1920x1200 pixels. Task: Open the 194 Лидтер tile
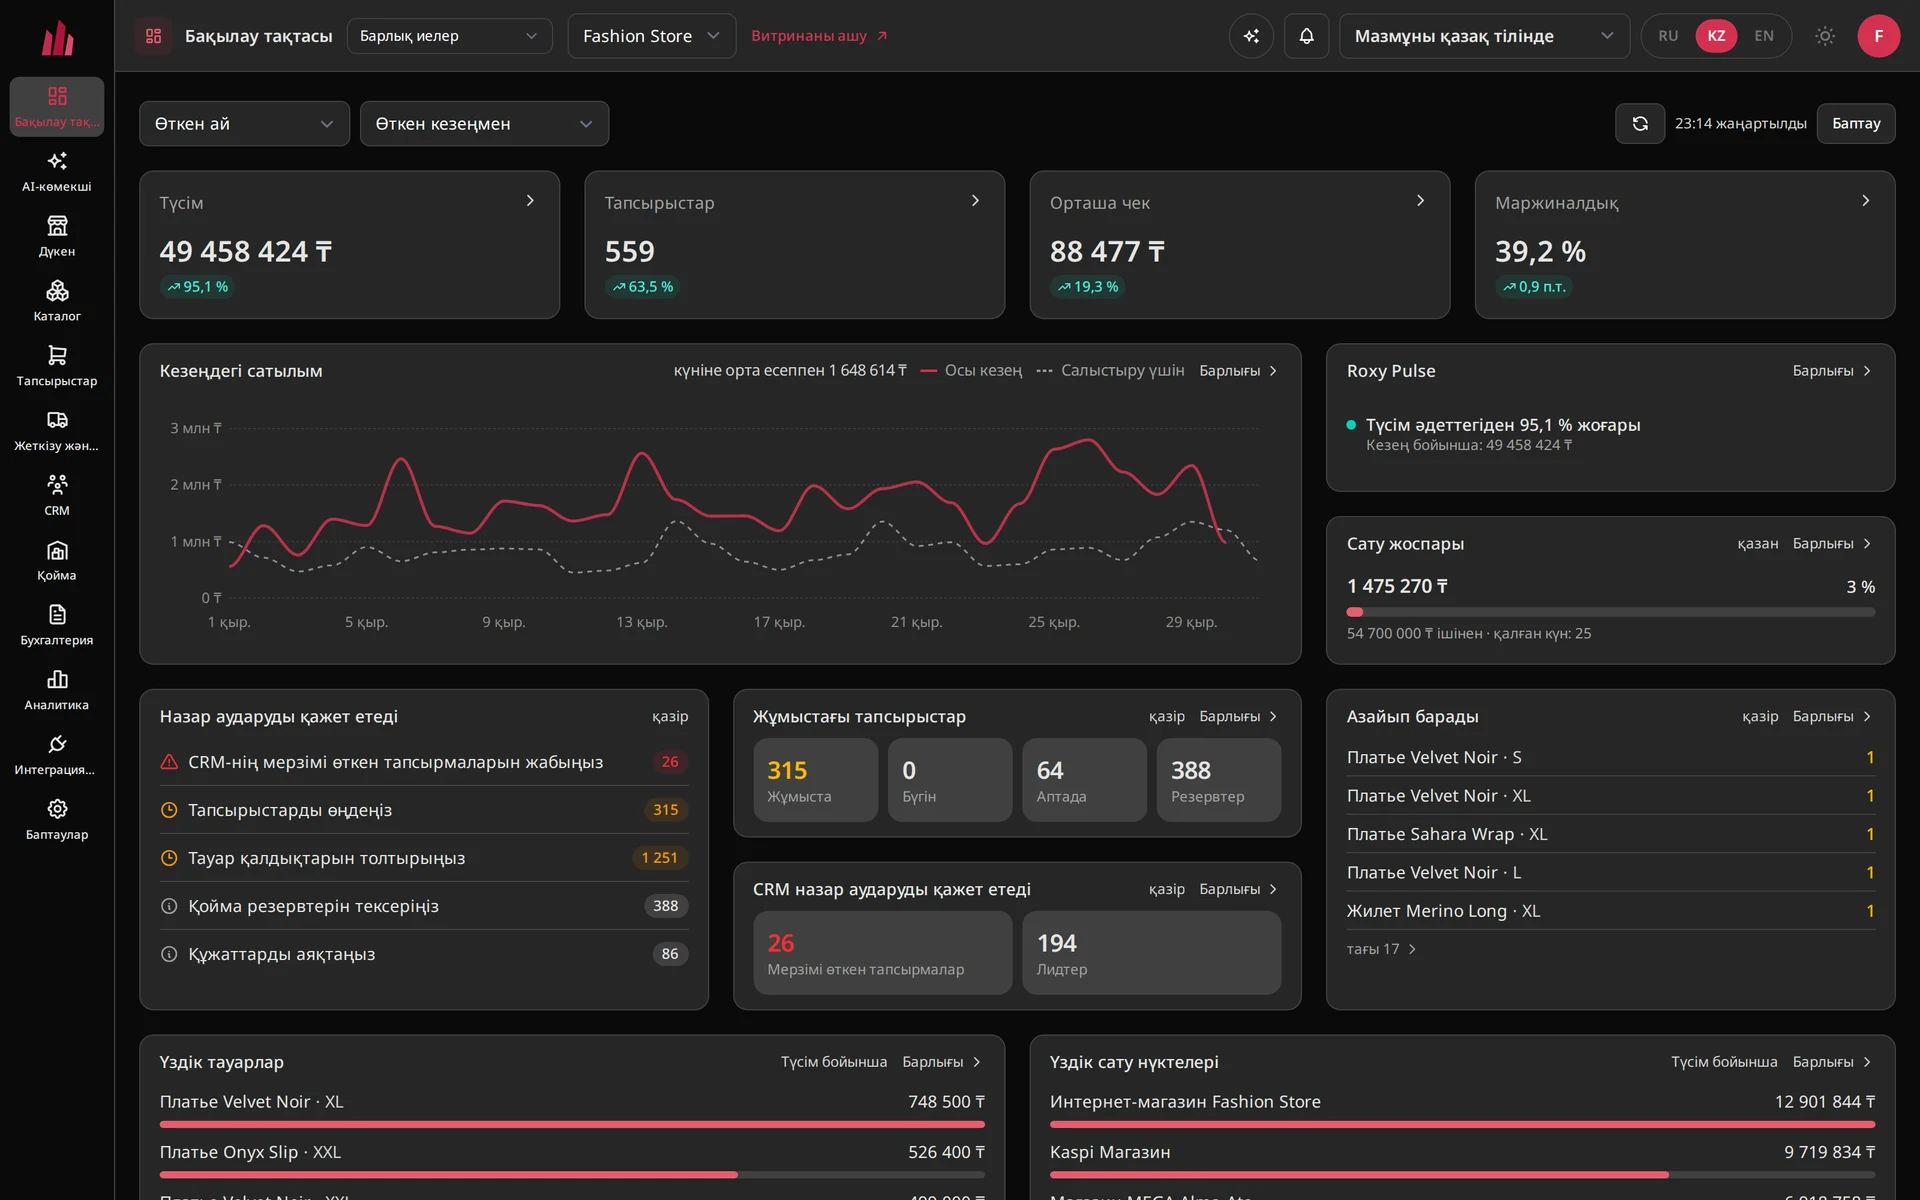(x=1151, y=953)
